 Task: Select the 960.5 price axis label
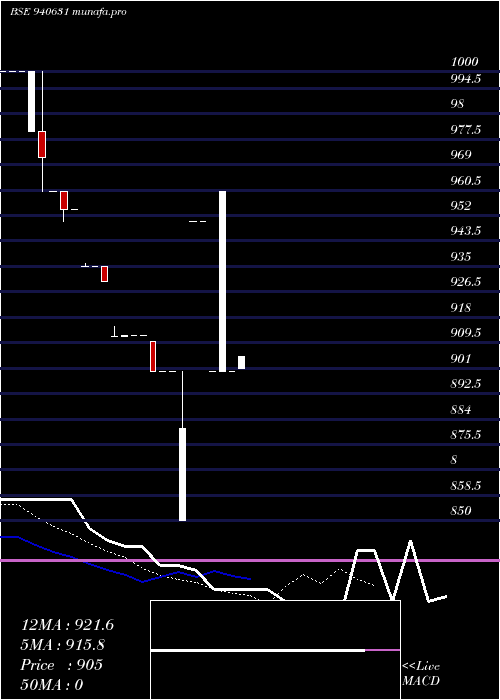pyautogui.click(x=466, y=181)
